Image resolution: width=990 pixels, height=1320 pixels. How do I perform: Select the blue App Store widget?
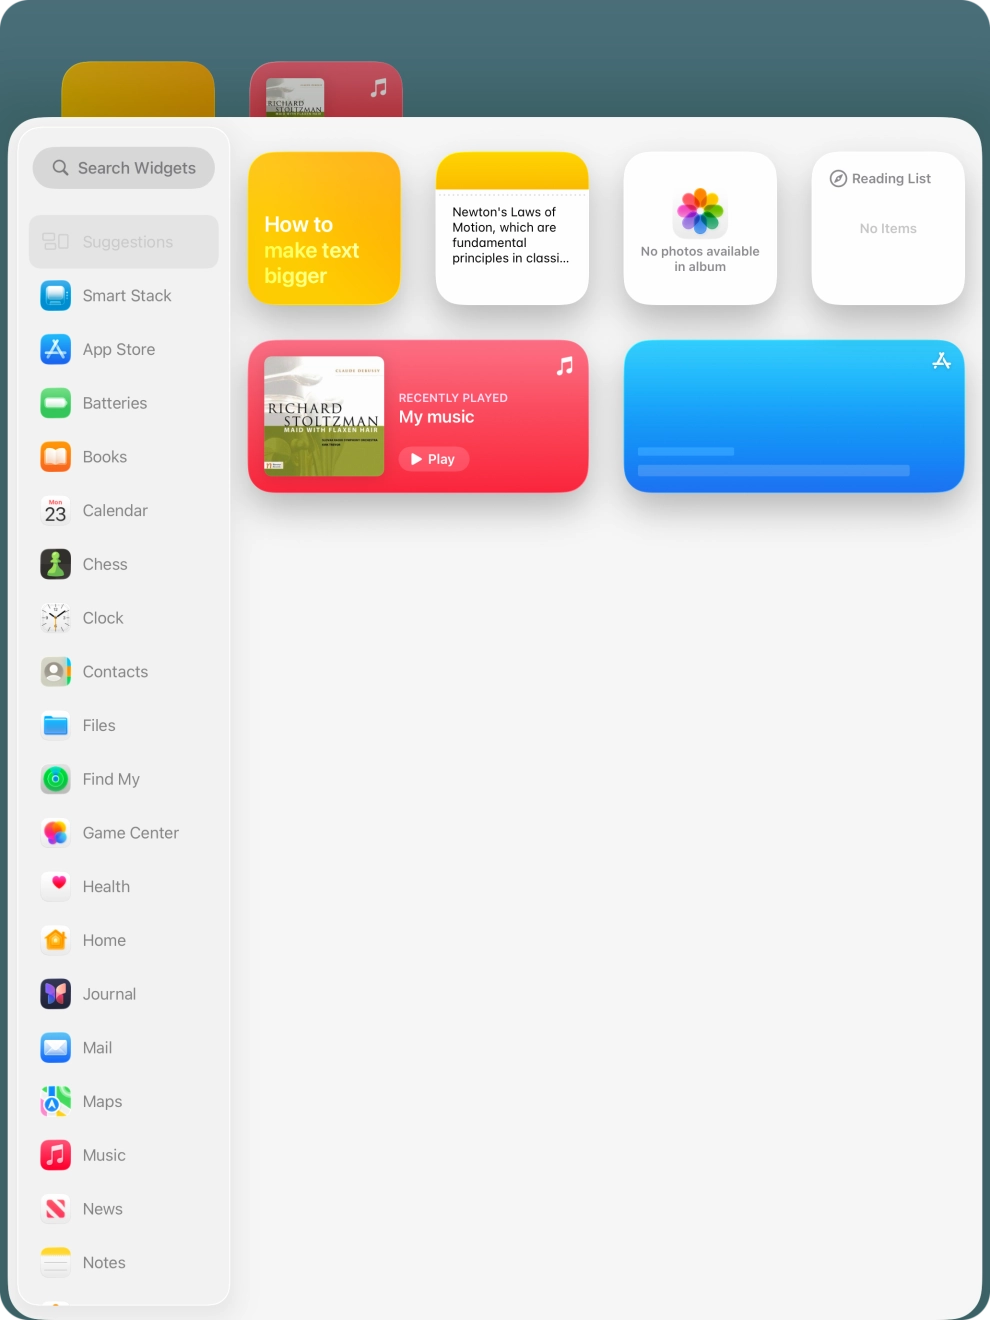tap(794, 416)
